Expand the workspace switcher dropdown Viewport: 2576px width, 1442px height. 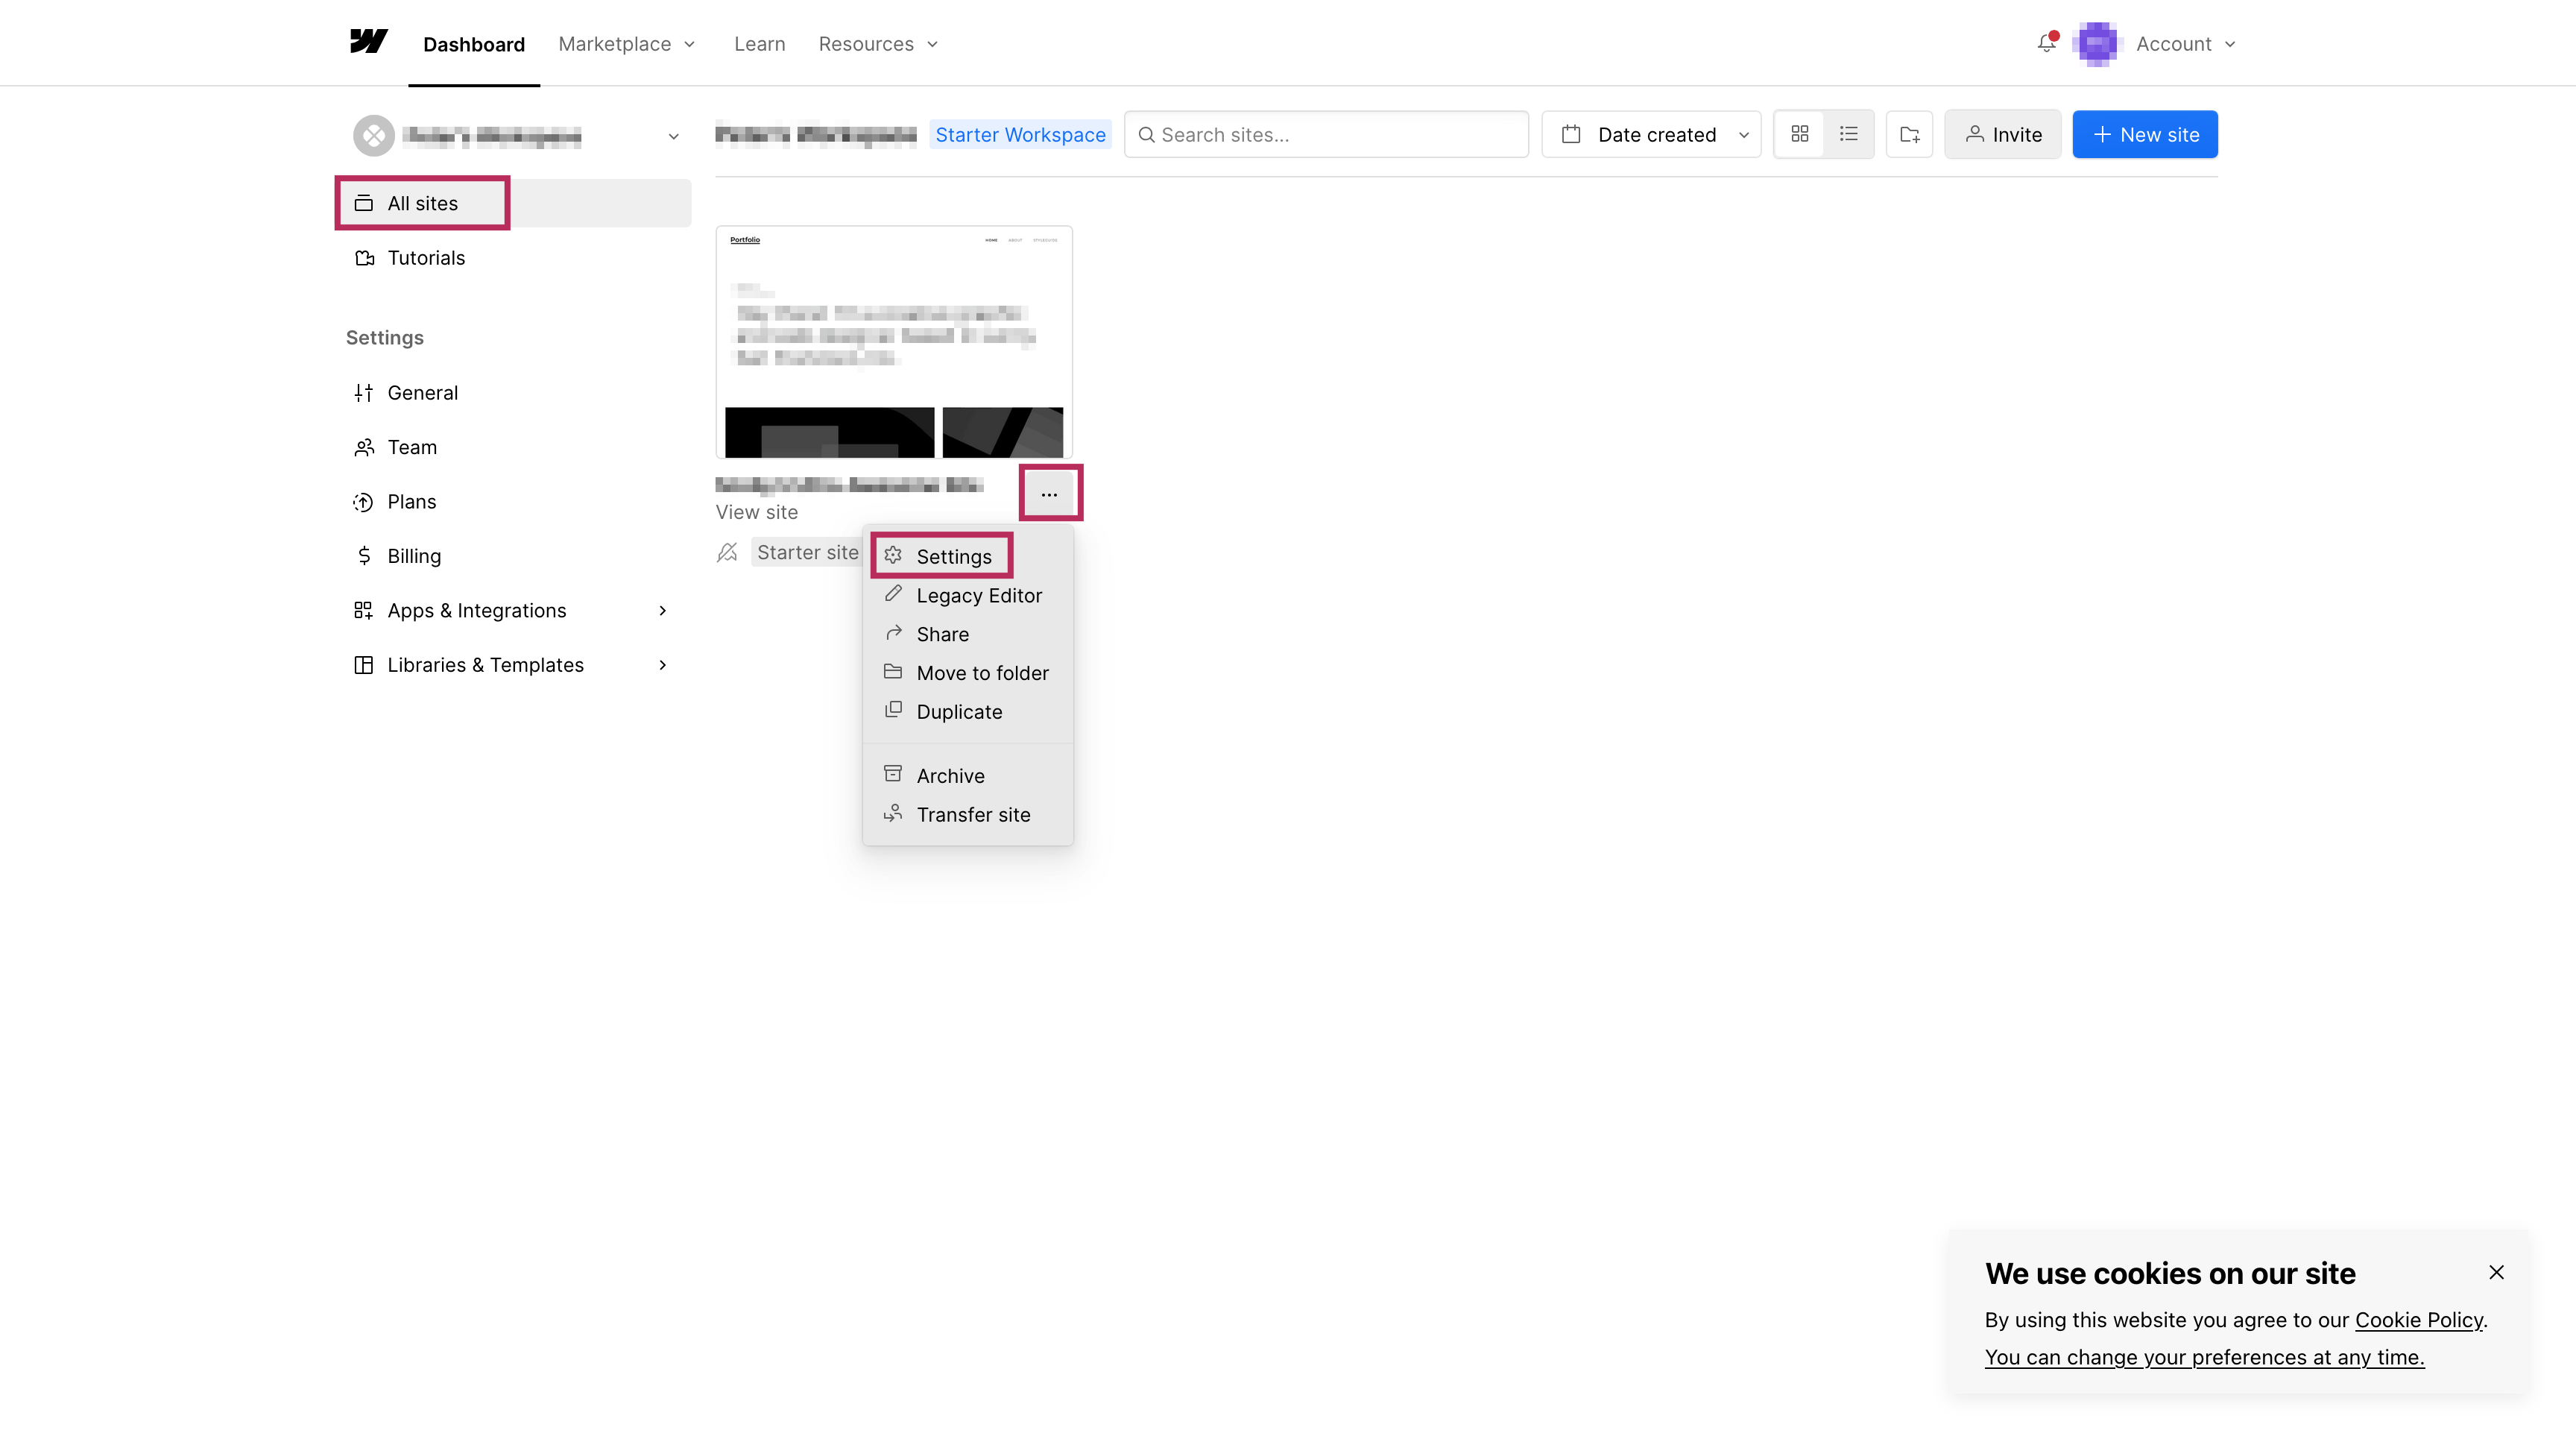(x=673, y=136)
